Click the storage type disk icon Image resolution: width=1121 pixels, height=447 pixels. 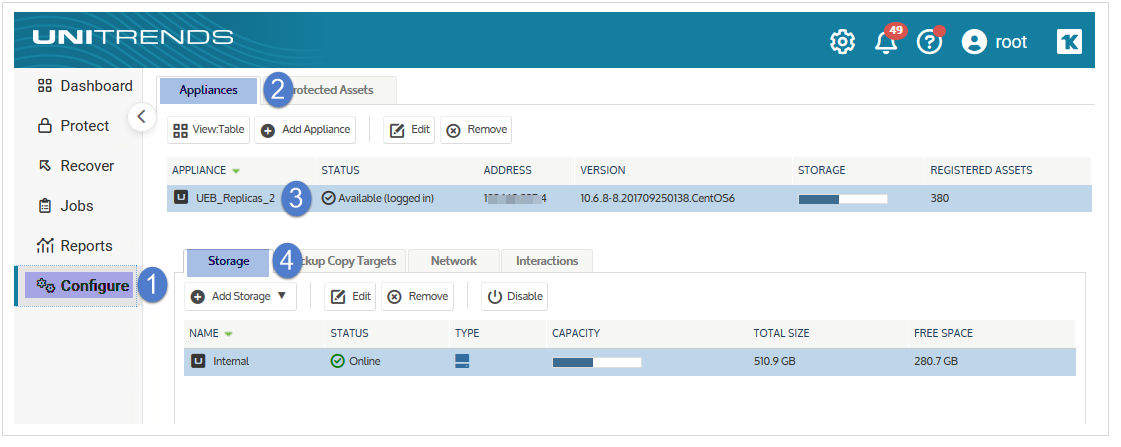[462, 361]
